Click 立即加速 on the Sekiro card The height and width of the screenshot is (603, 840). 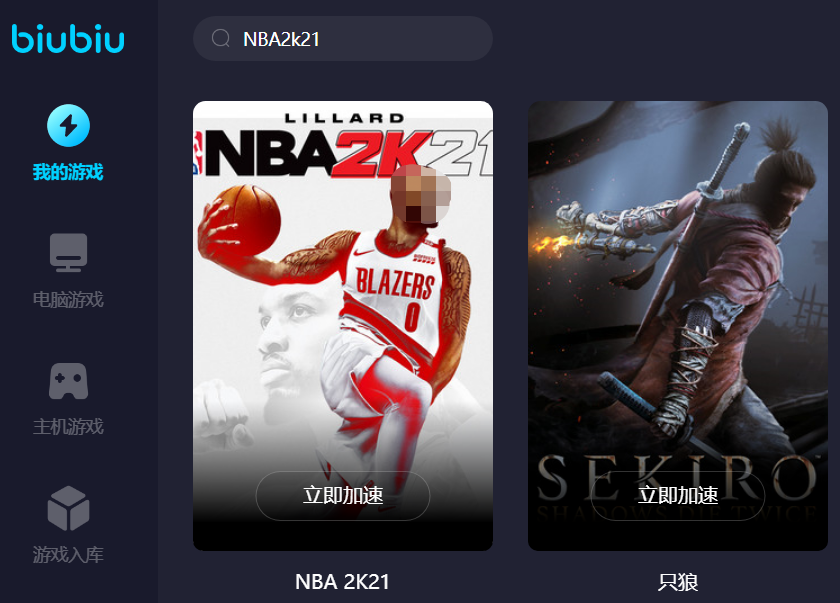(x=678, y=495)
